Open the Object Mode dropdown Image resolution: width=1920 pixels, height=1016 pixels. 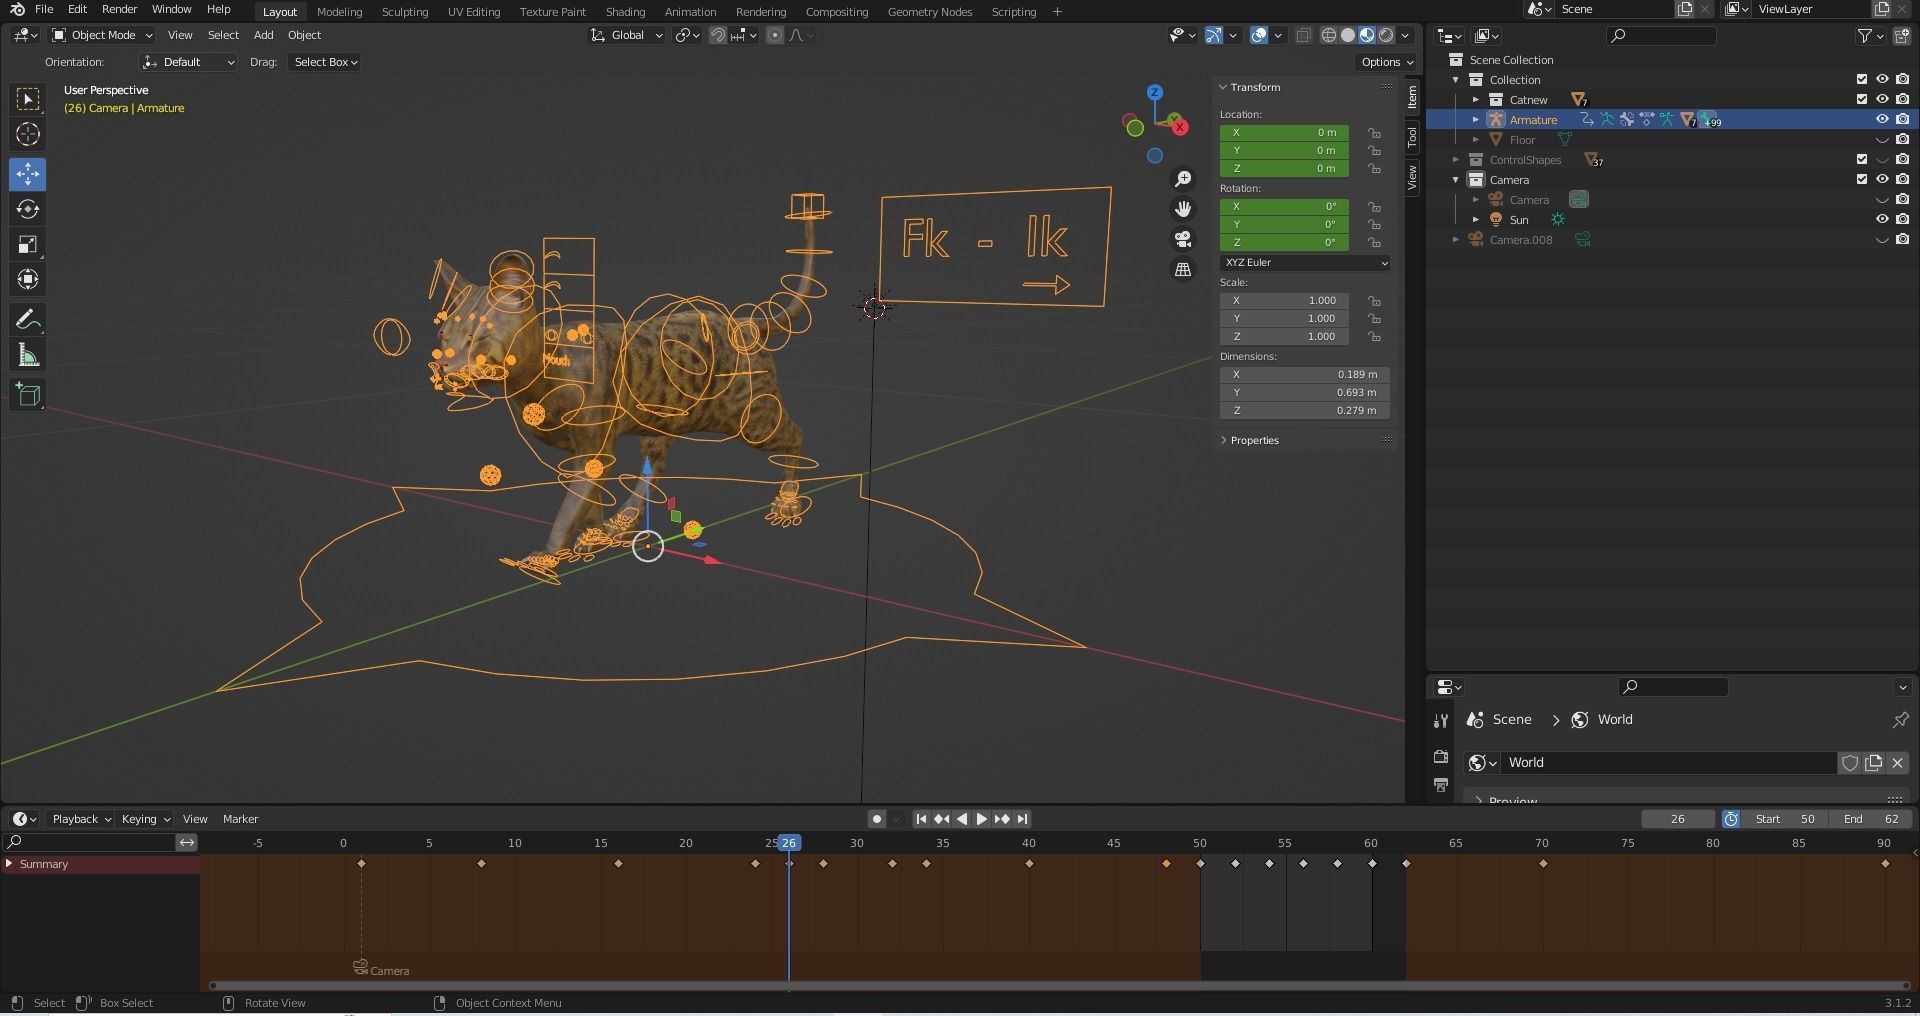tap(102, 35)
